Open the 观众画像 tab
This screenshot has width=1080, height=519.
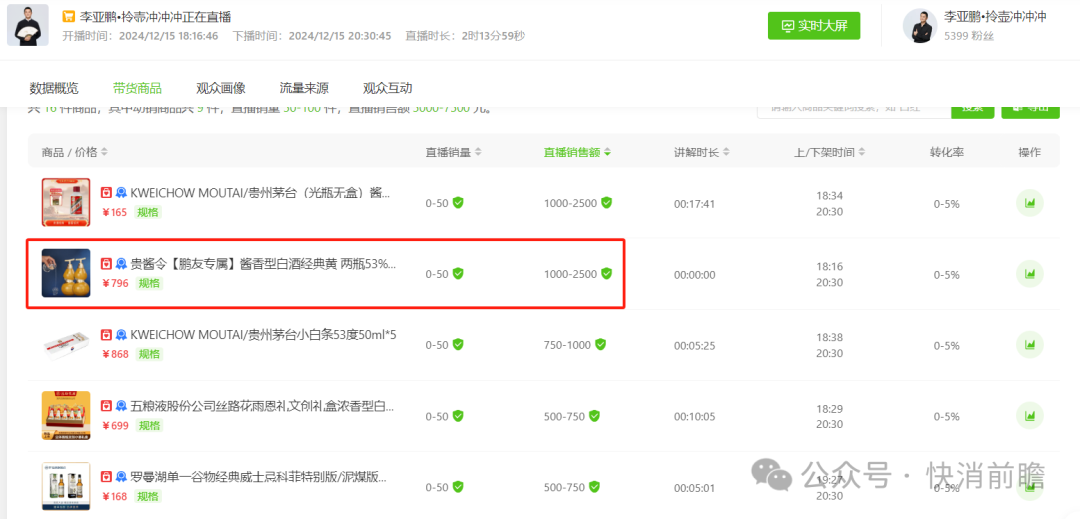(220, 88)
